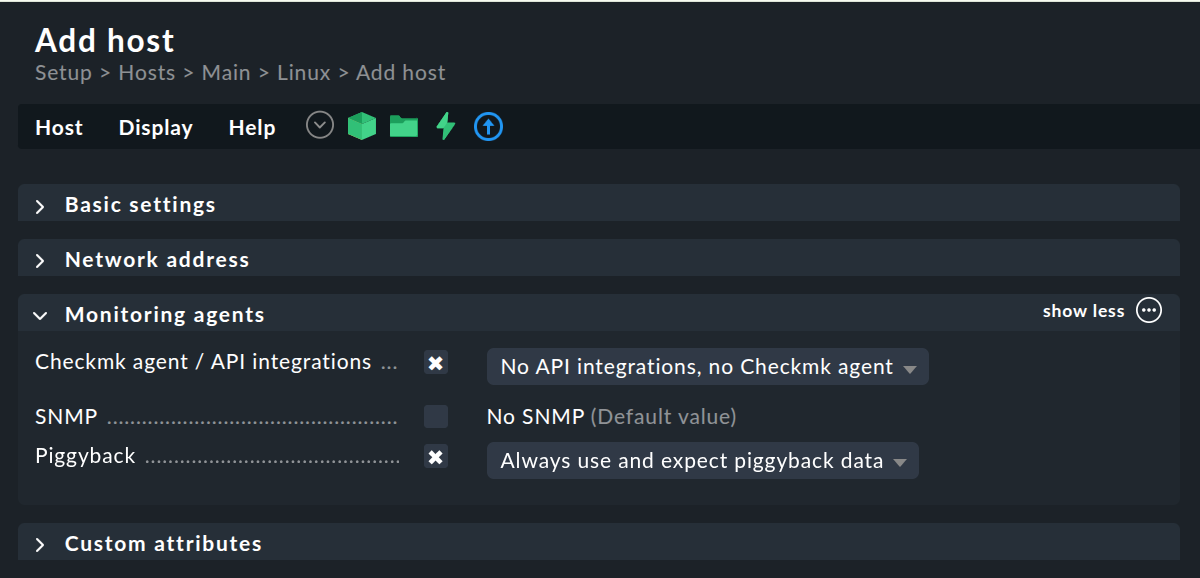Click the show less link
The height and width of the screenshot is (578, 1200).
(x=1083, y=310)
